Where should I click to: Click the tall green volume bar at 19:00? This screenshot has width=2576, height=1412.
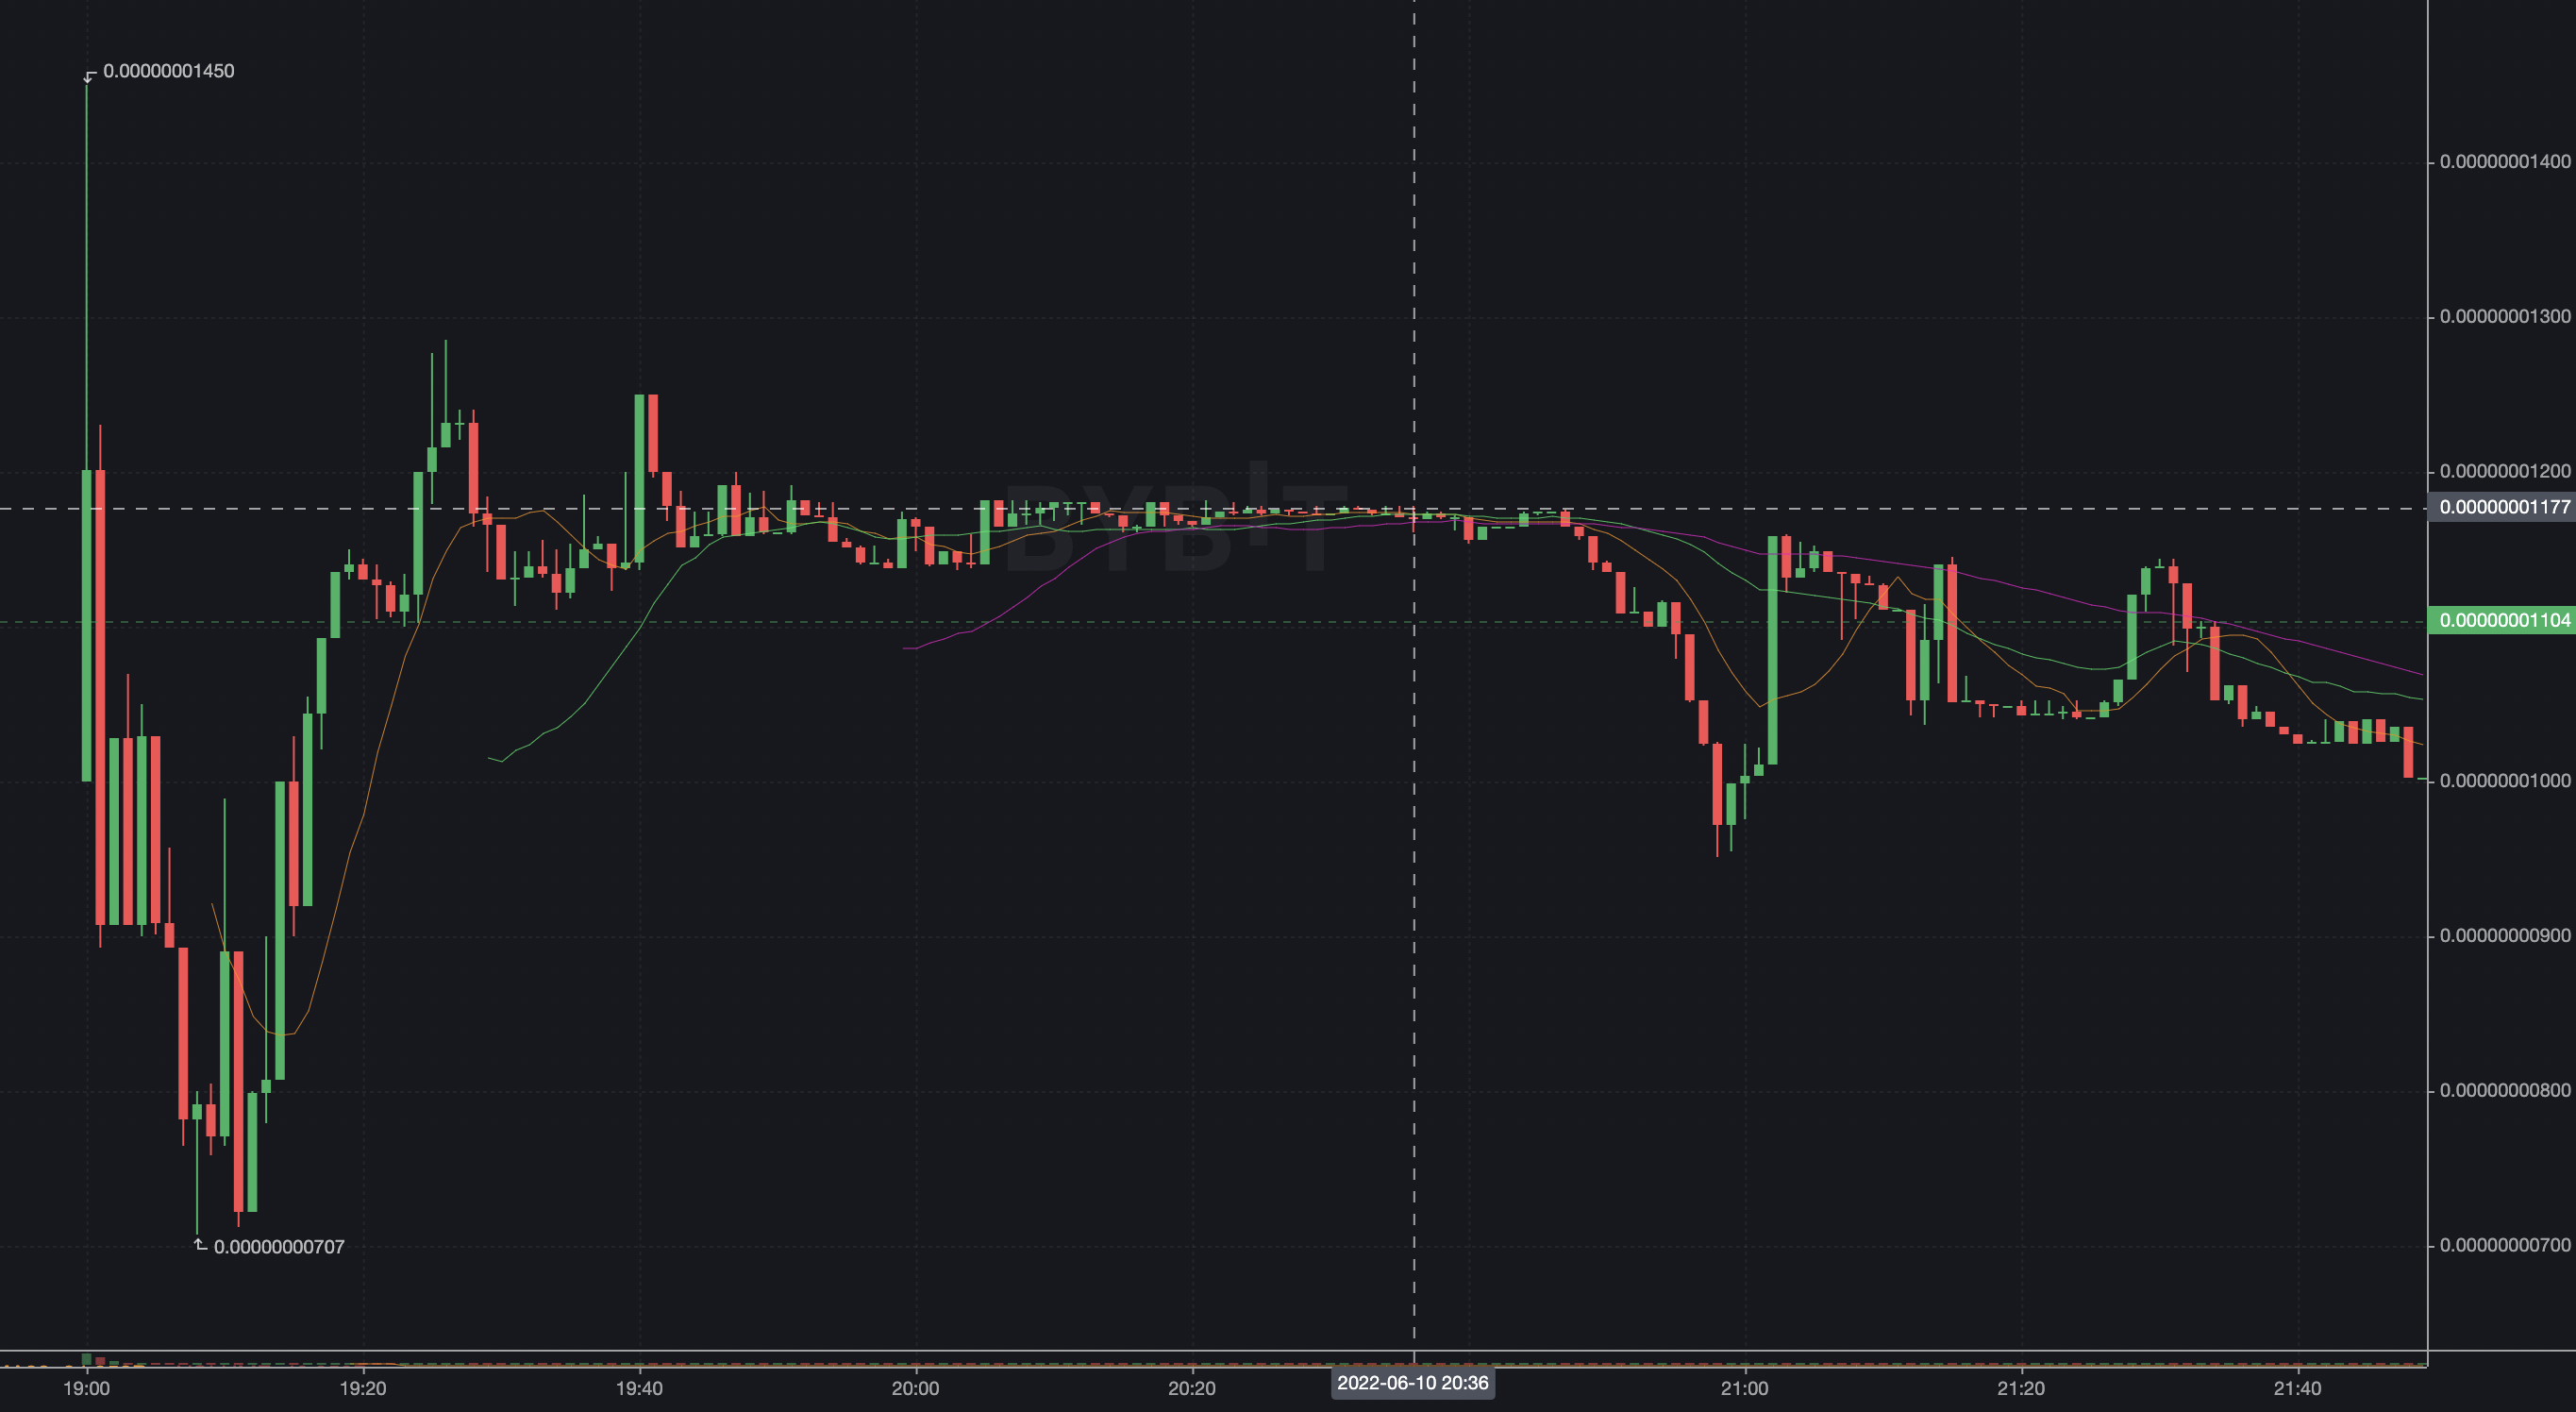tap(87, 1359)
